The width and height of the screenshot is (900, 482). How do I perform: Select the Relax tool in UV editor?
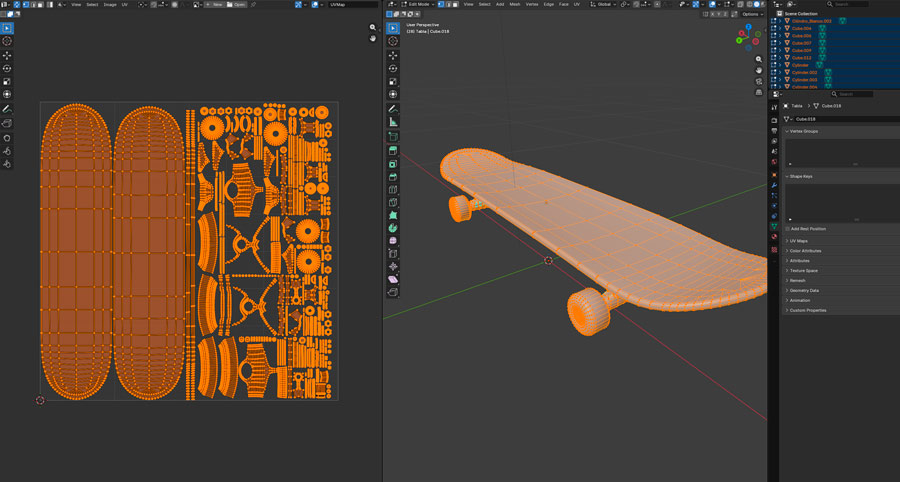(x=7, y=151)
